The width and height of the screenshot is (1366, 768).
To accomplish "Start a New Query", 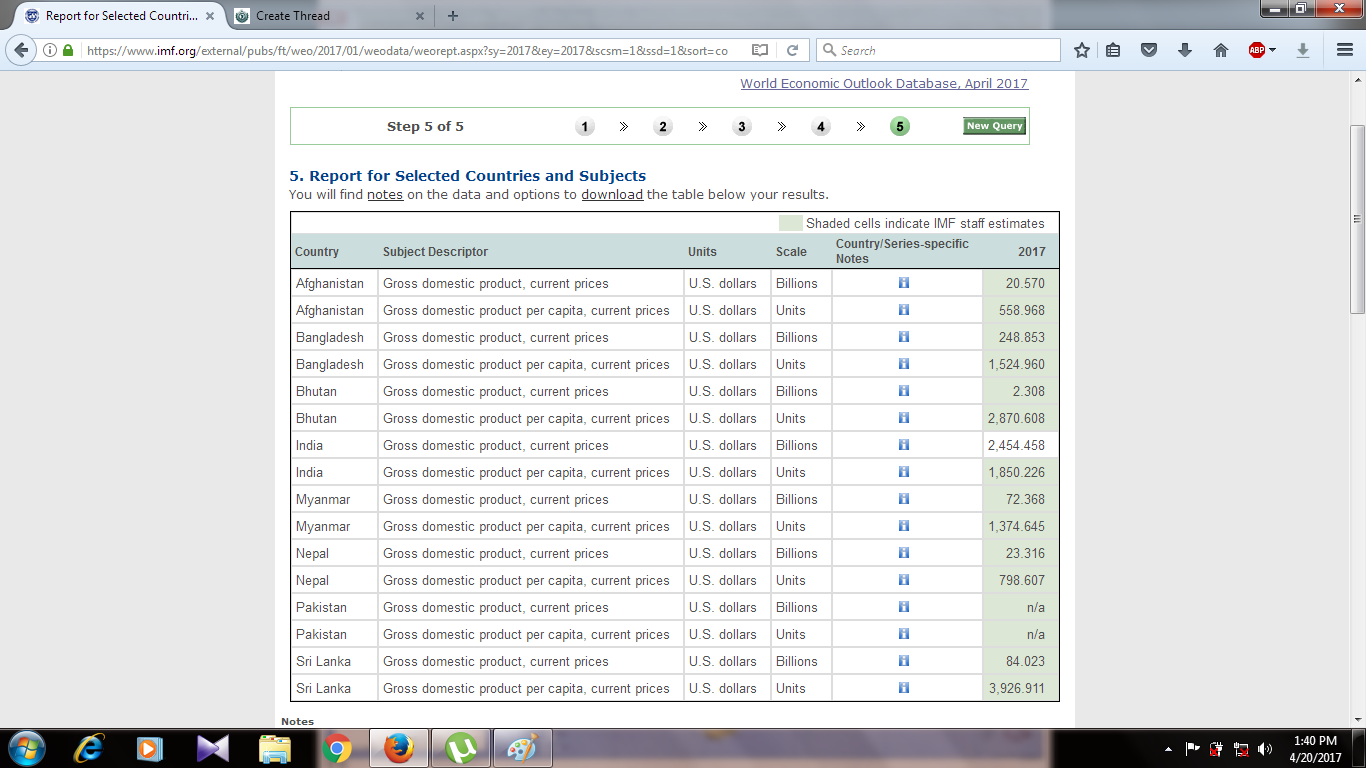I will (994, 126).
